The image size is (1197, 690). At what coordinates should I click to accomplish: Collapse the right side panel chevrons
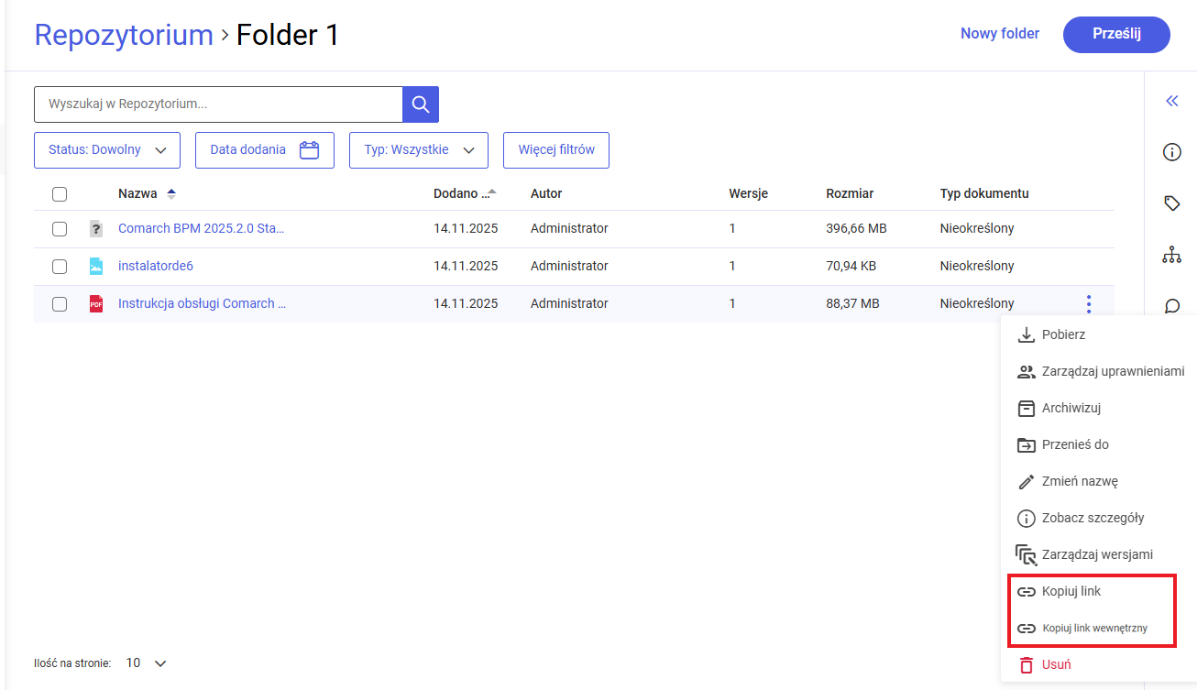(1172, 101)
